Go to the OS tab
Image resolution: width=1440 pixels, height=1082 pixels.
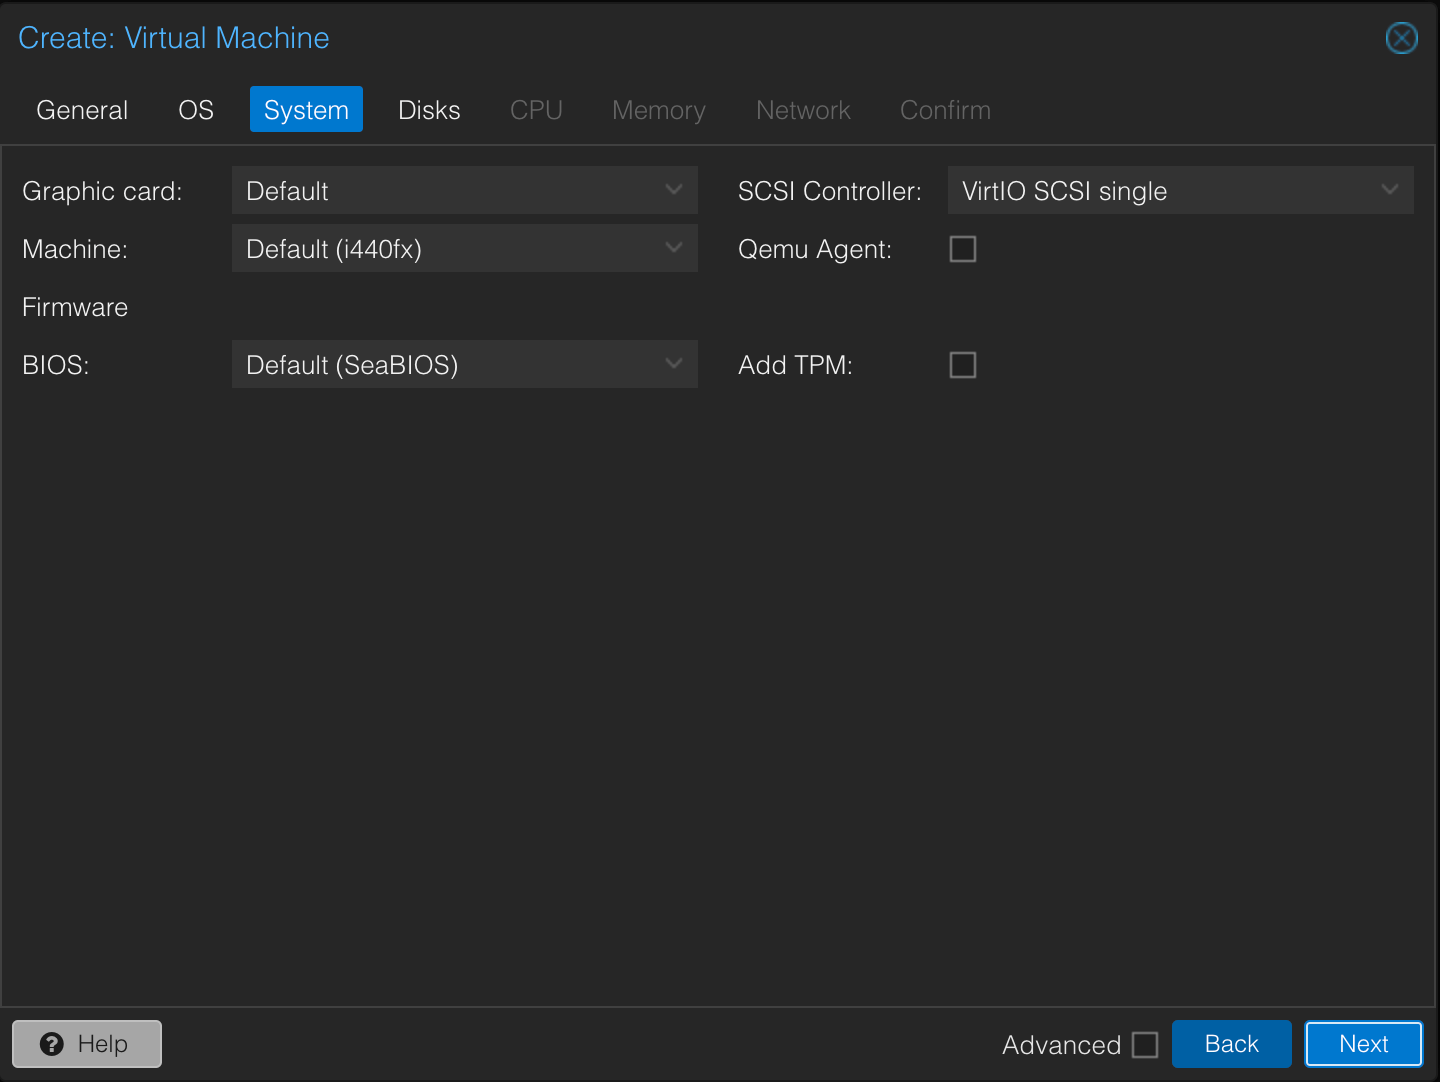click(x=196, y=110)
